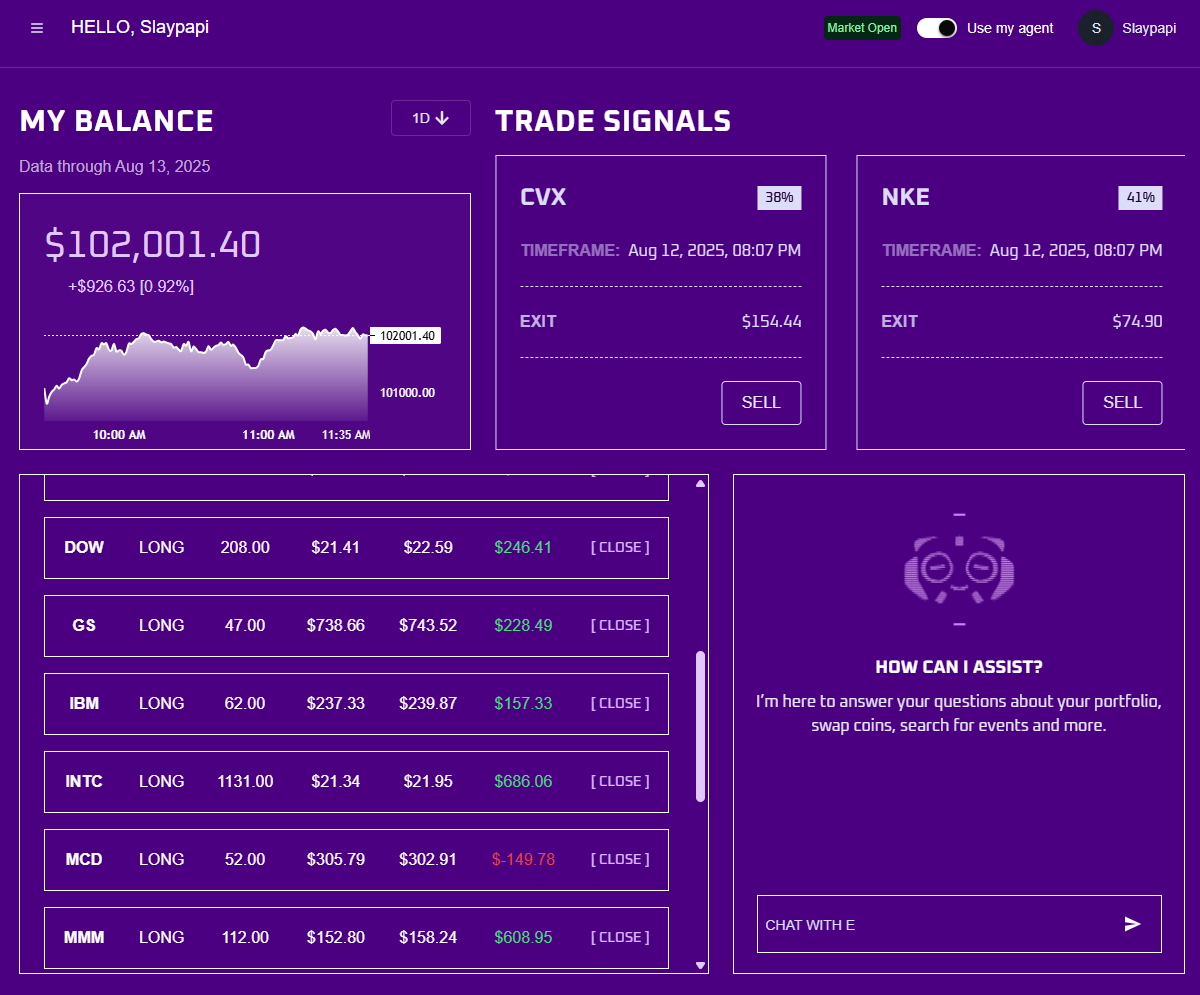Open the hamburger navigation menu

click(37, 28)
